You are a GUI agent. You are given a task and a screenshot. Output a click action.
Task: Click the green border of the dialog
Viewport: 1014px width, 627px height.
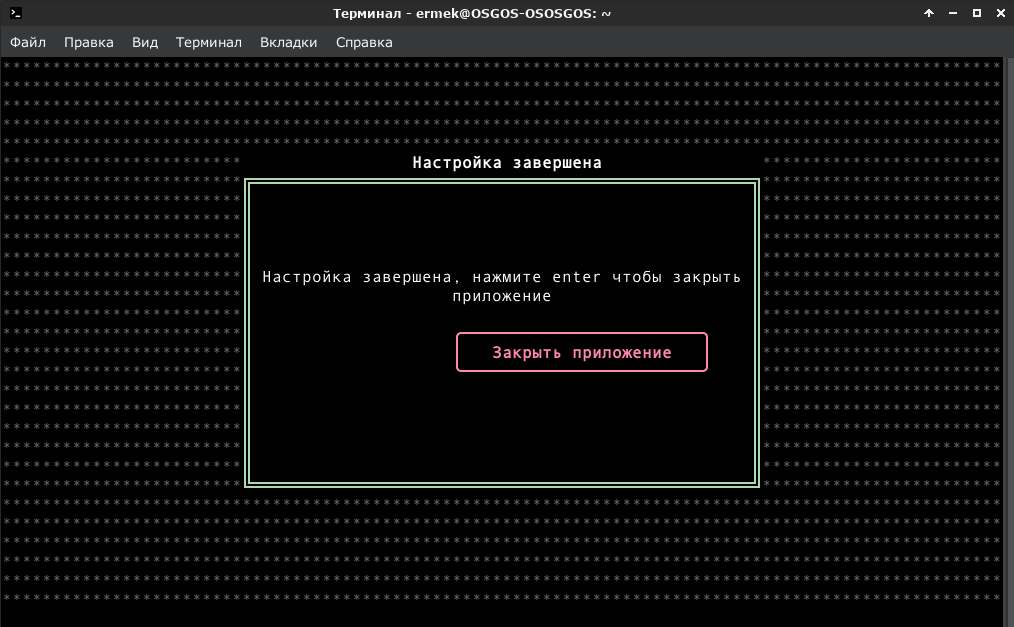pyautogui.click(x=246, y=333)
